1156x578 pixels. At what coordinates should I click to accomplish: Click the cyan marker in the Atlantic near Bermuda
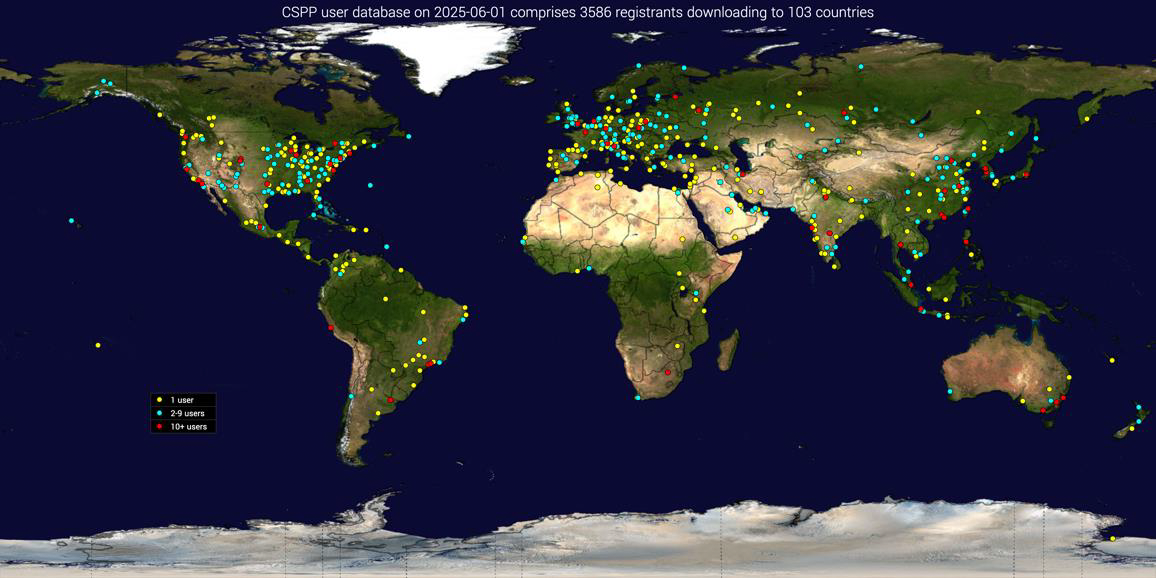370,185
